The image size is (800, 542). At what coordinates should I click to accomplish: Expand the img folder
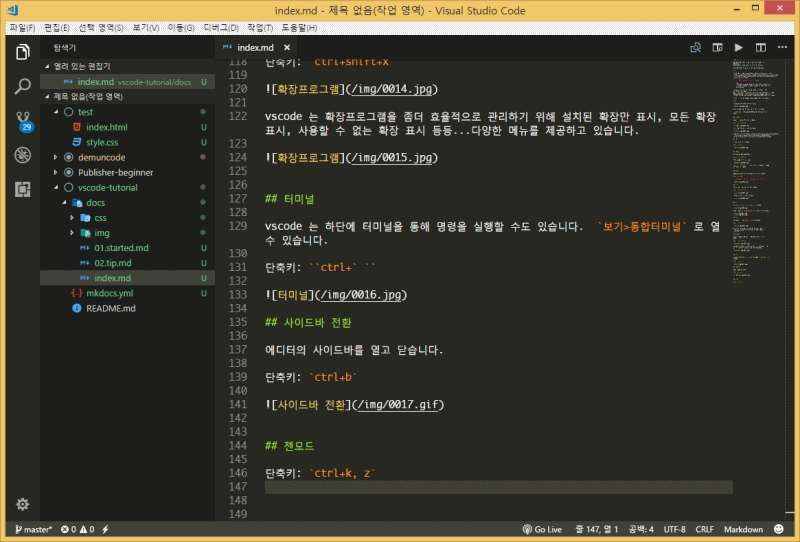pyautogui.click(x=72, y=233)
